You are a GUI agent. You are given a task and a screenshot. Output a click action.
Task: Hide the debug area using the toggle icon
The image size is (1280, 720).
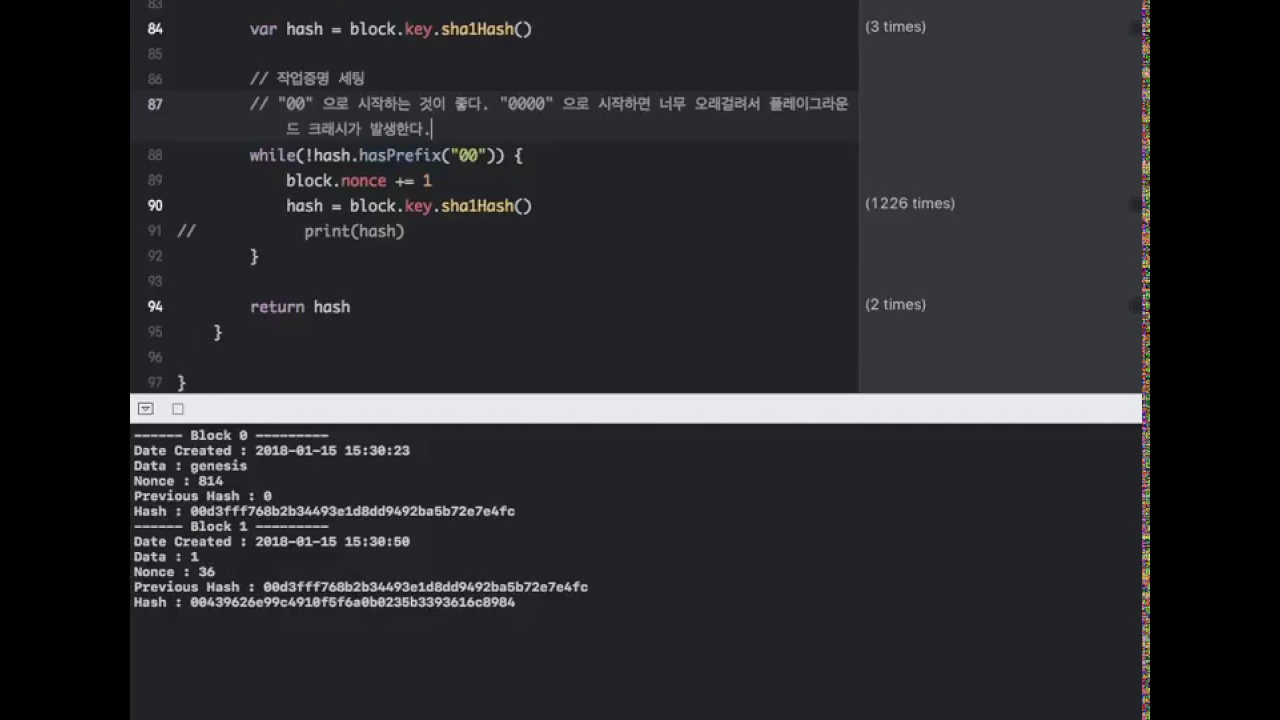[145, 409]
